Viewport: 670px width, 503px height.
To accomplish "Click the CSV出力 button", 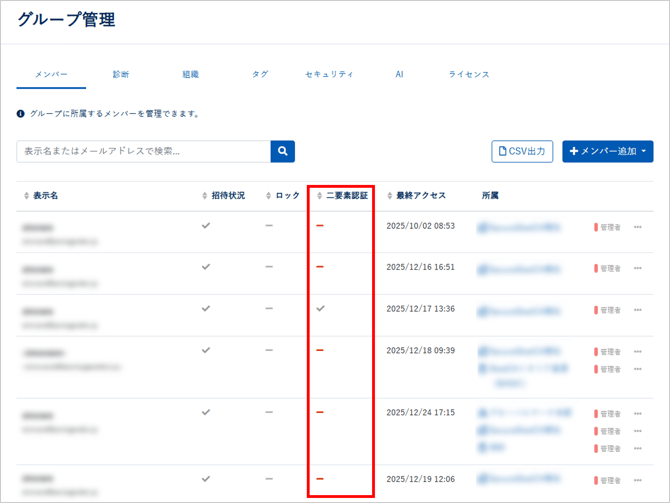I will 522,151.
